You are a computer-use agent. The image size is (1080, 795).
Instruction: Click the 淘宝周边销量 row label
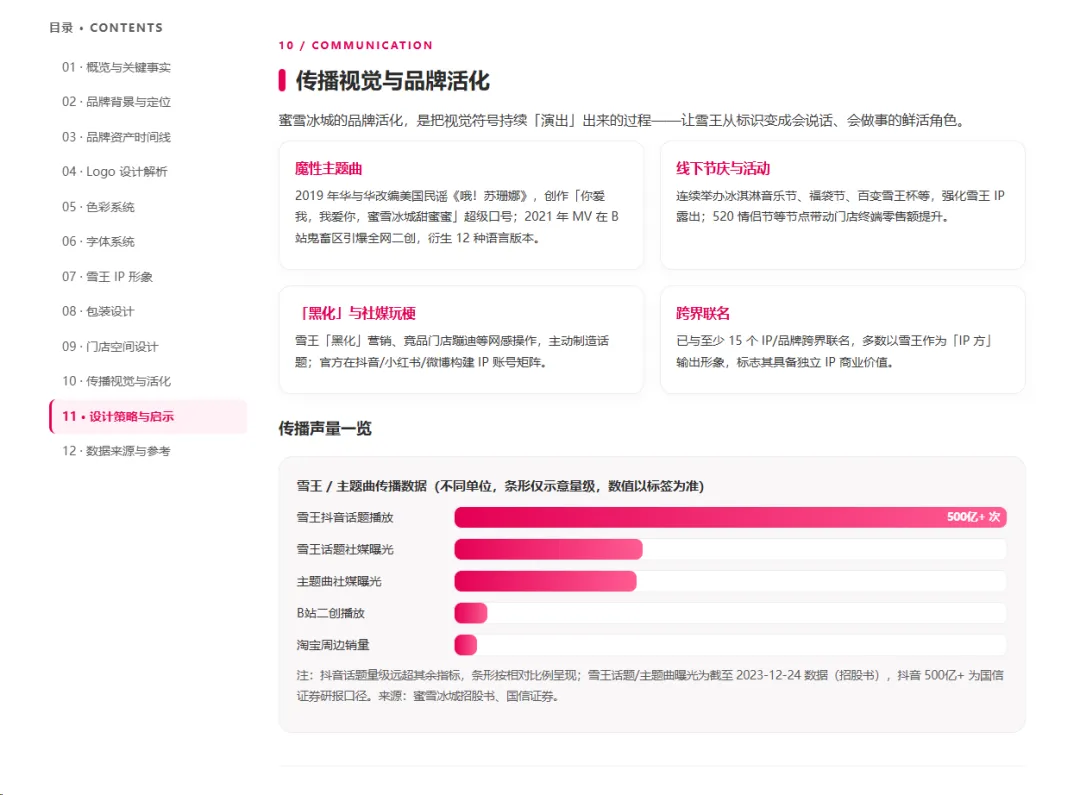[333, 645]
